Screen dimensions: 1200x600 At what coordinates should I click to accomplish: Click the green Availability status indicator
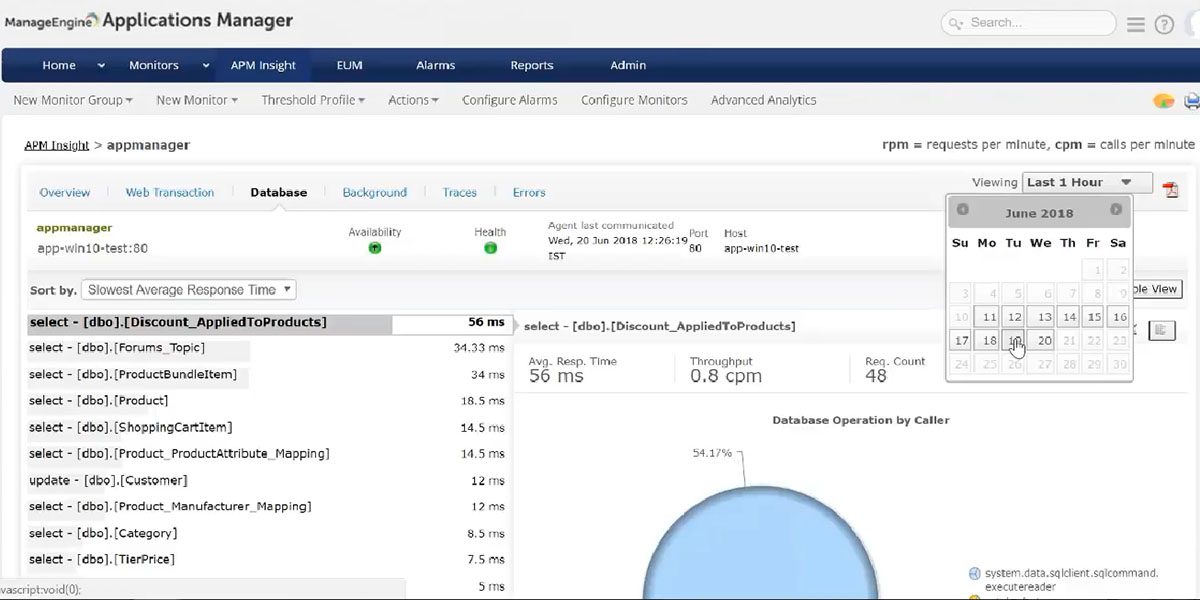coord(375,247)
